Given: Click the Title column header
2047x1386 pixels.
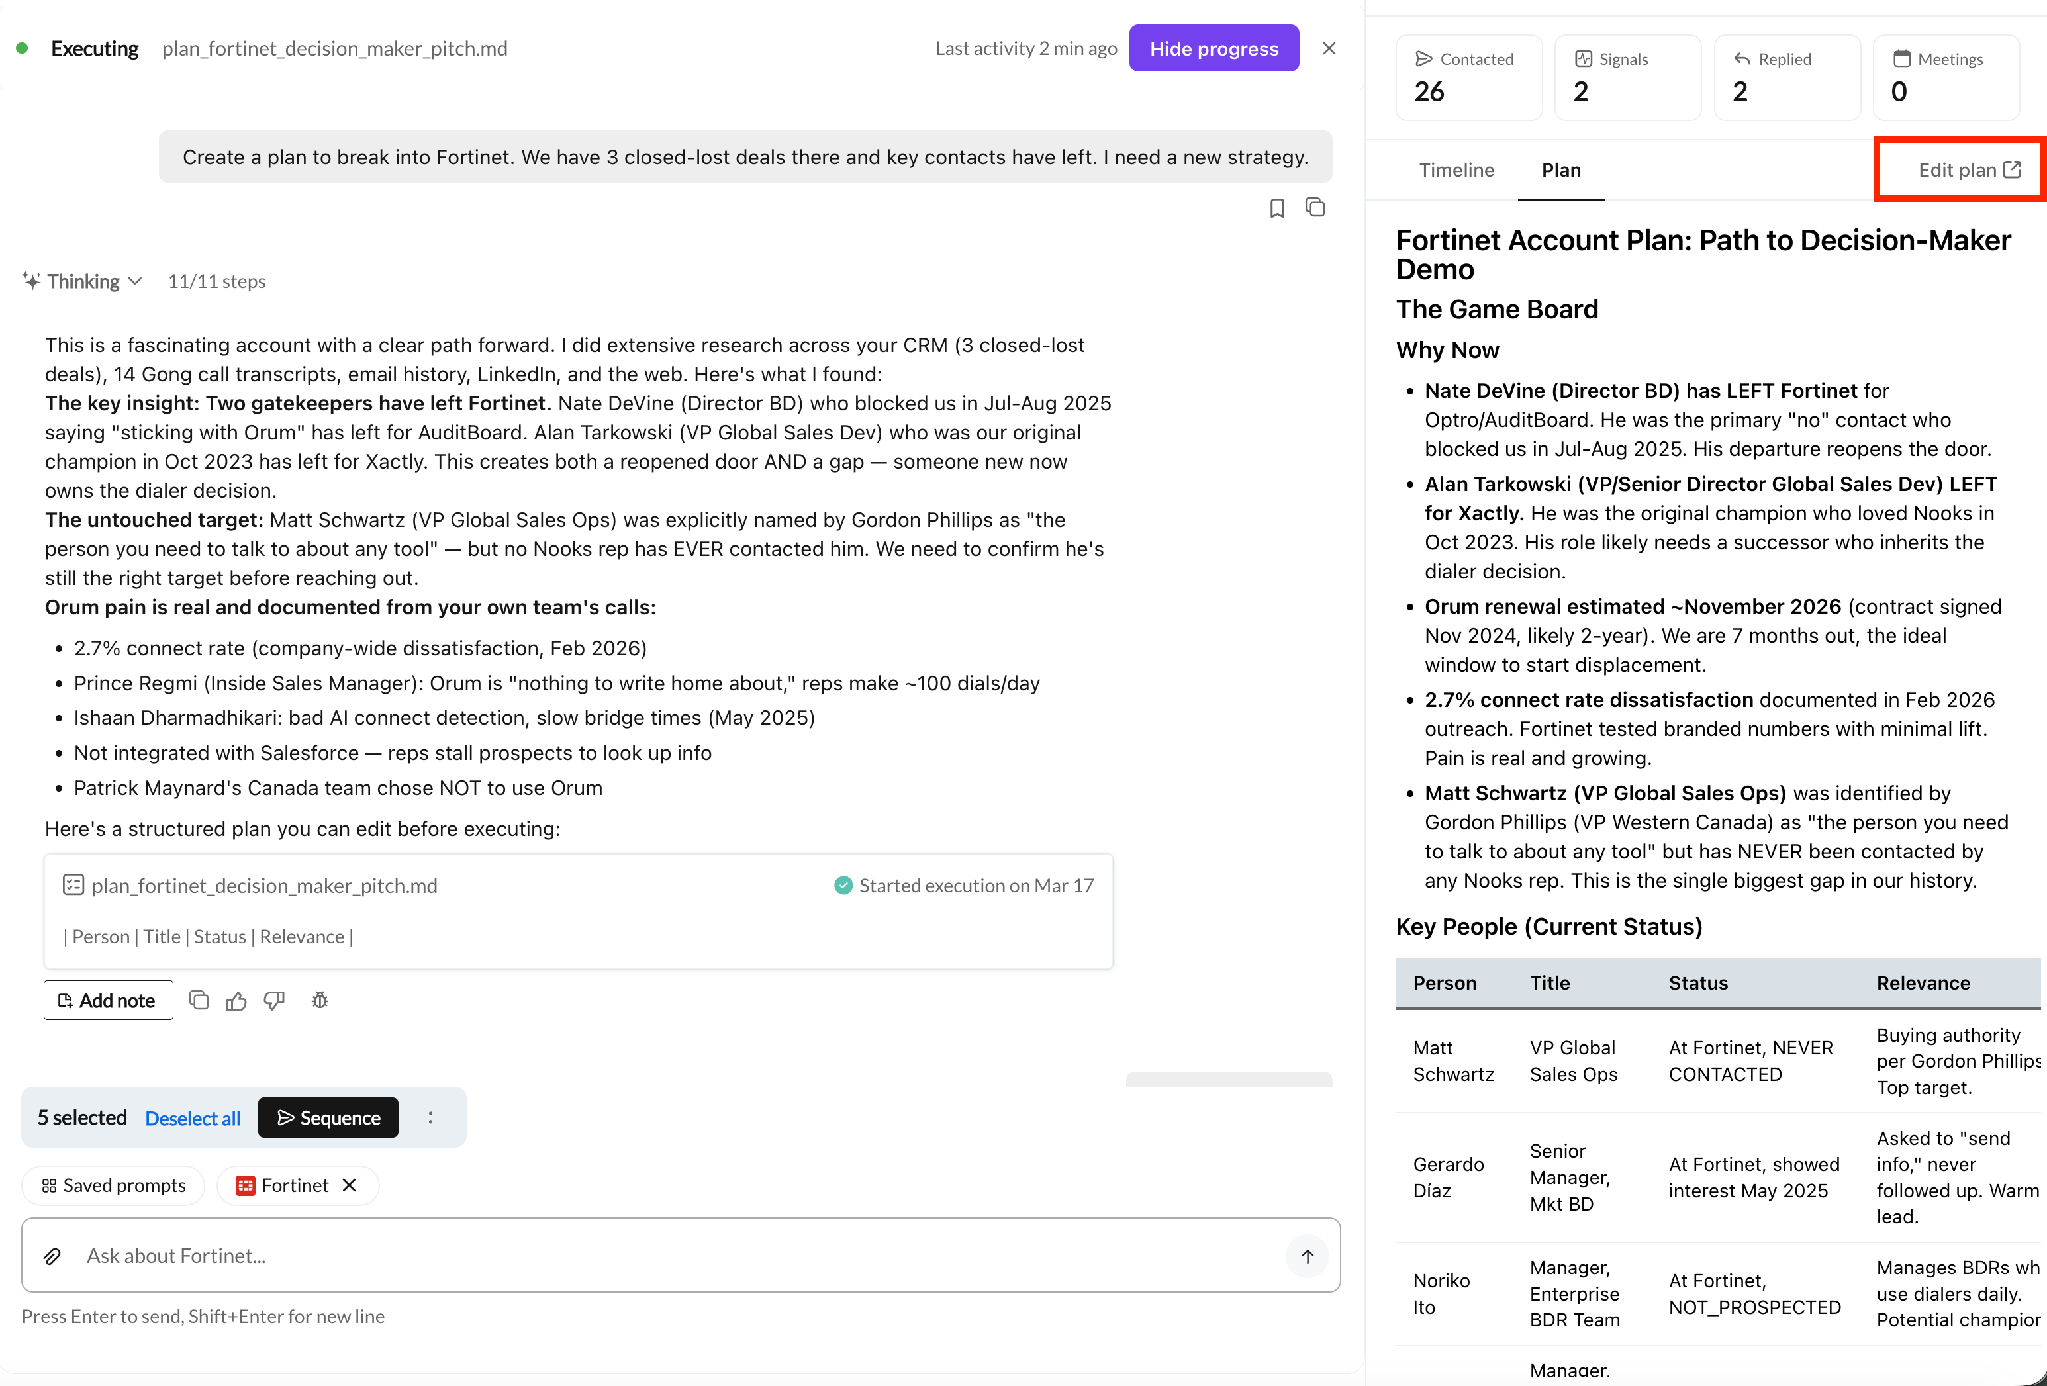Looking at the screenshot, I should click(x=1550, y=983).
